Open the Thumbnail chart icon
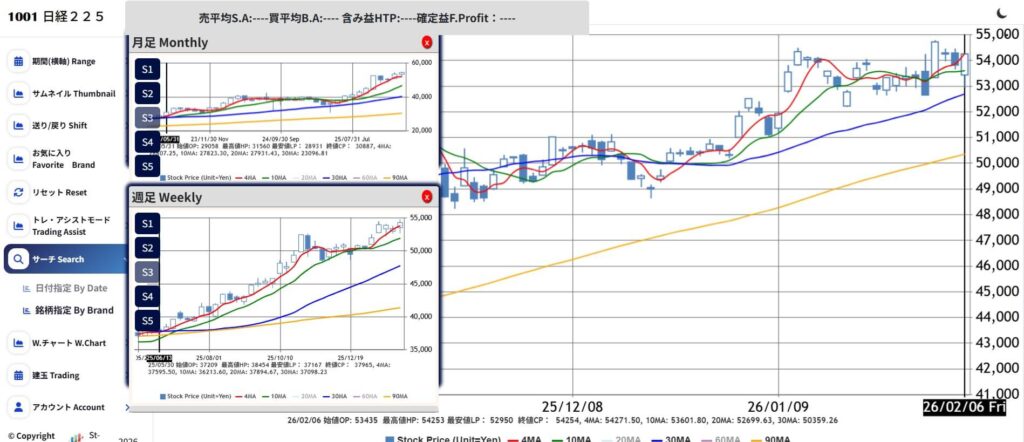The height and width of the screenshot is (442, 1024). (x=19, y=94)
